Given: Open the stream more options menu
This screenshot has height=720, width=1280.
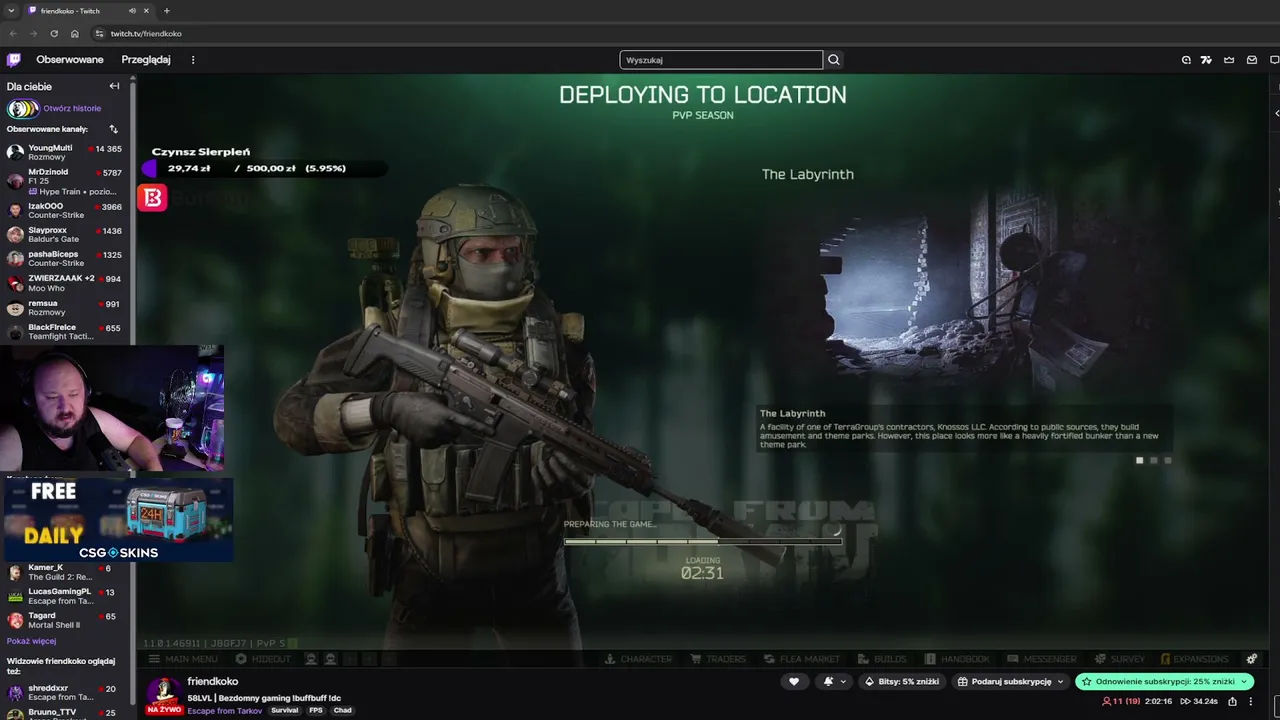Looking at the screenshot, I should pyautogui.click(x=1250, y=702).
